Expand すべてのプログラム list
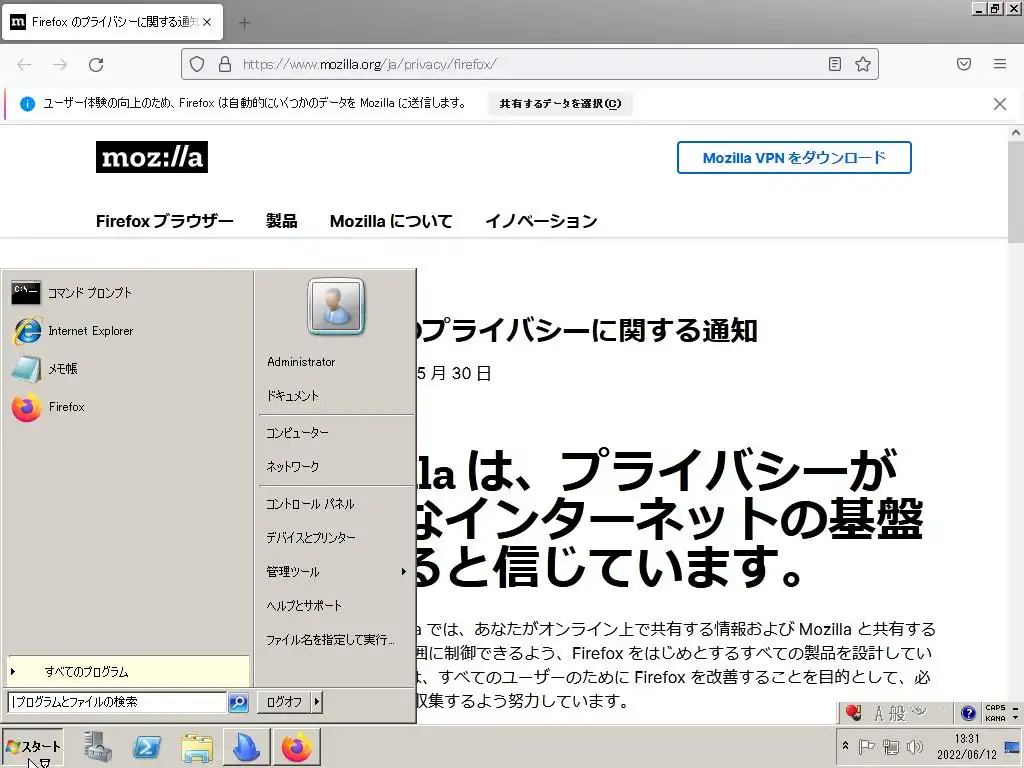 click(x=128, y=671)
